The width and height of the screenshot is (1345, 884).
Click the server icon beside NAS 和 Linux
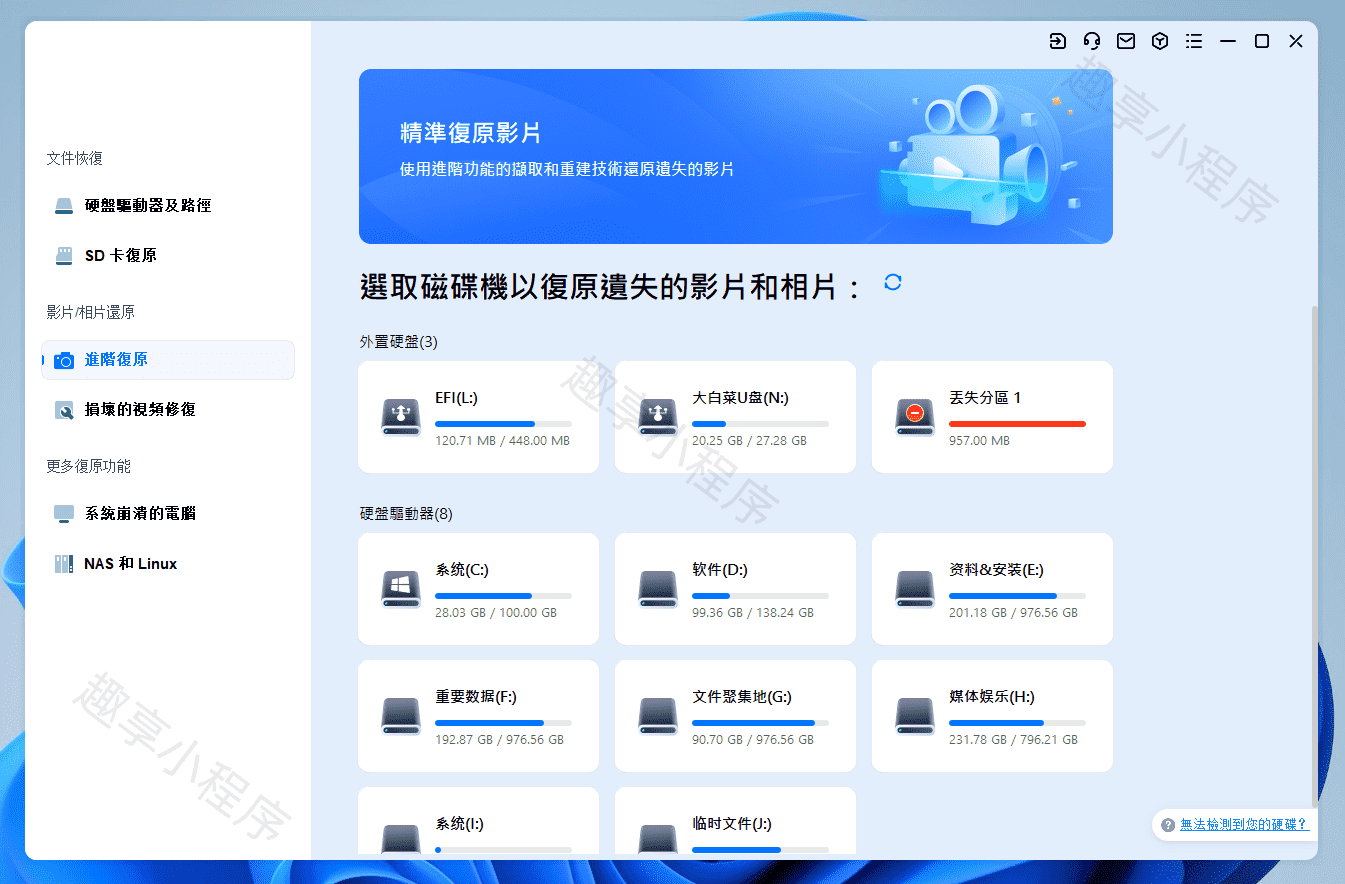(x=64, y=564)
